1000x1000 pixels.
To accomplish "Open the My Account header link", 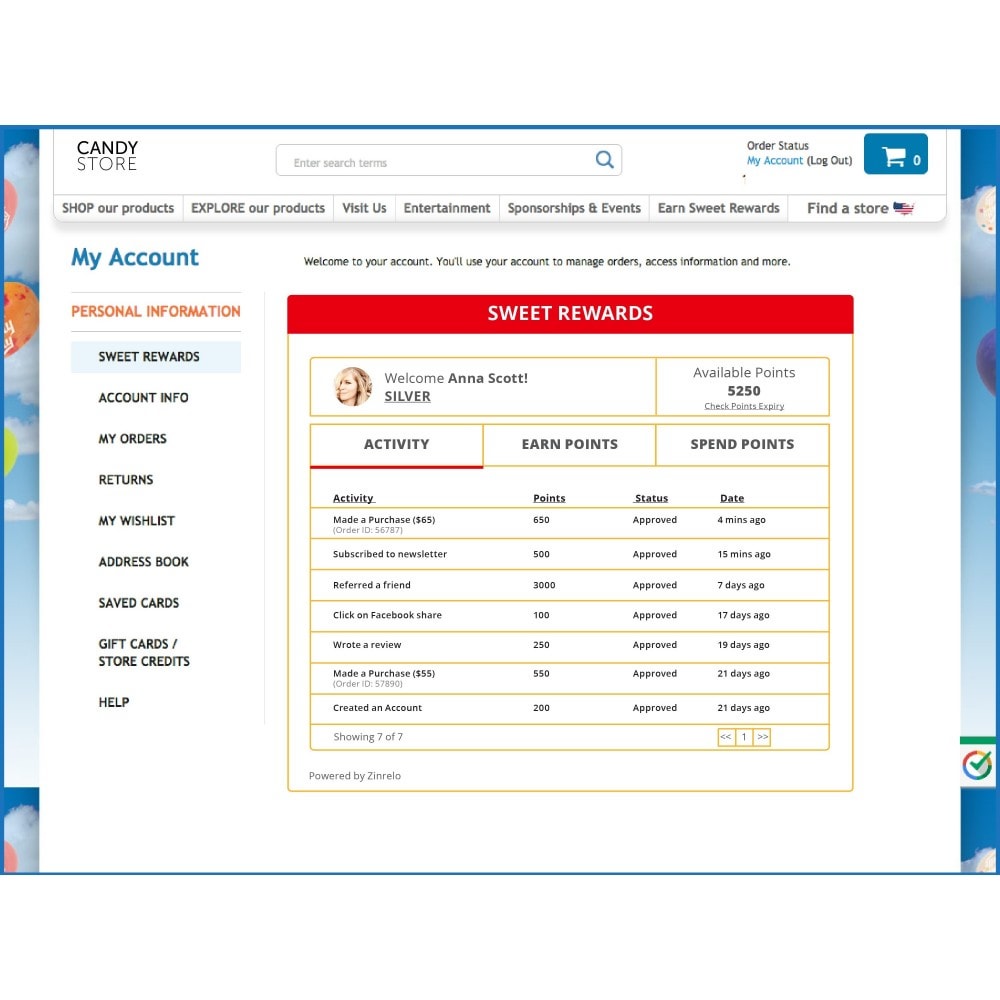I will 774,161.
